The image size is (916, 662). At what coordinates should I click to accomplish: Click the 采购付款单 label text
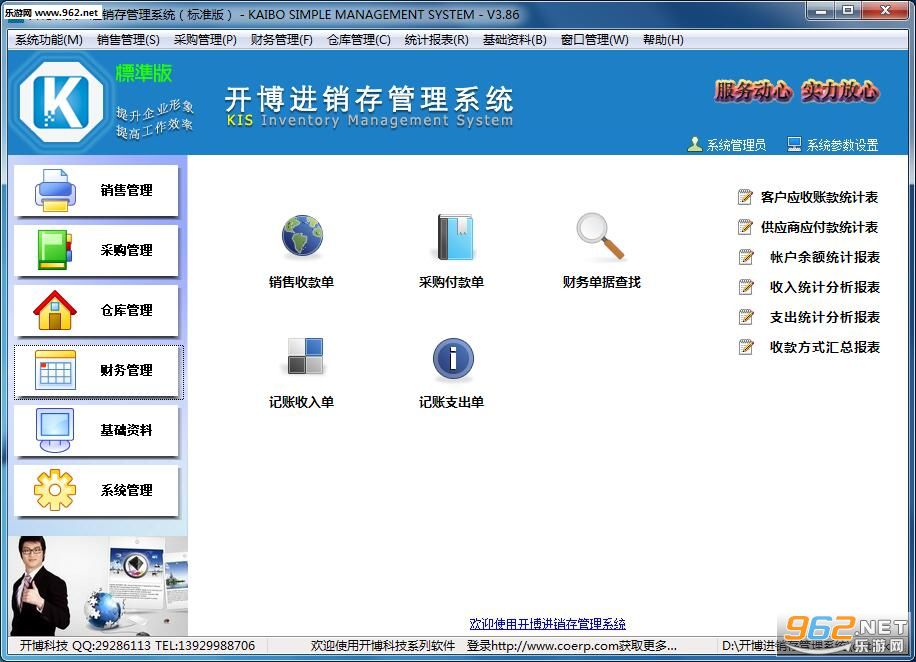pos(451,282)
